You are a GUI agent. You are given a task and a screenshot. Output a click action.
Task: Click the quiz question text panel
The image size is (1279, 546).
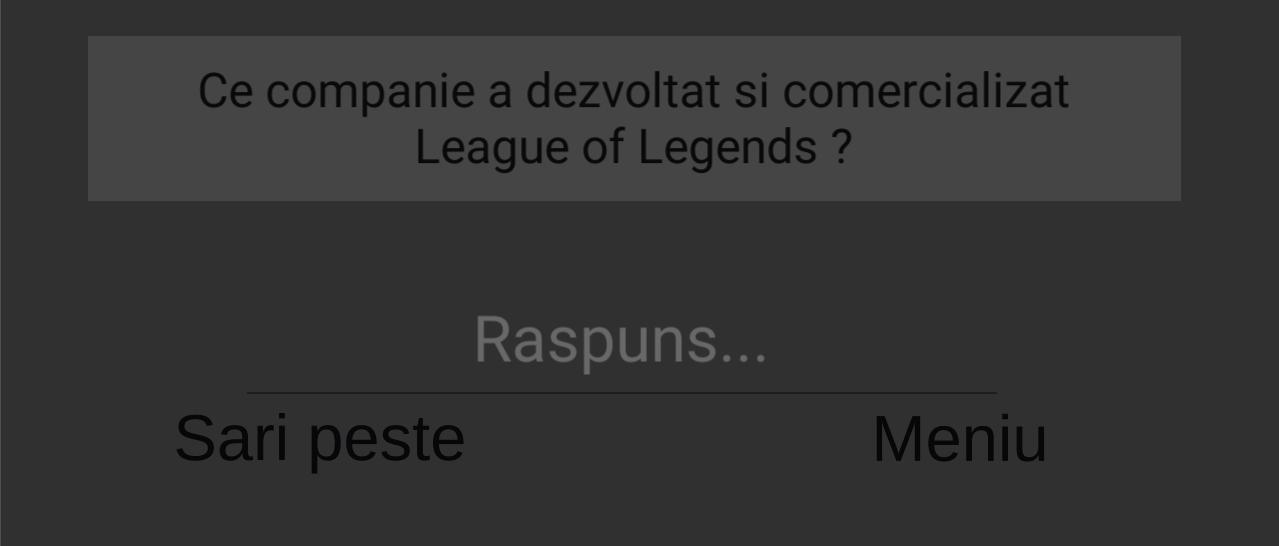pos(634,119)
